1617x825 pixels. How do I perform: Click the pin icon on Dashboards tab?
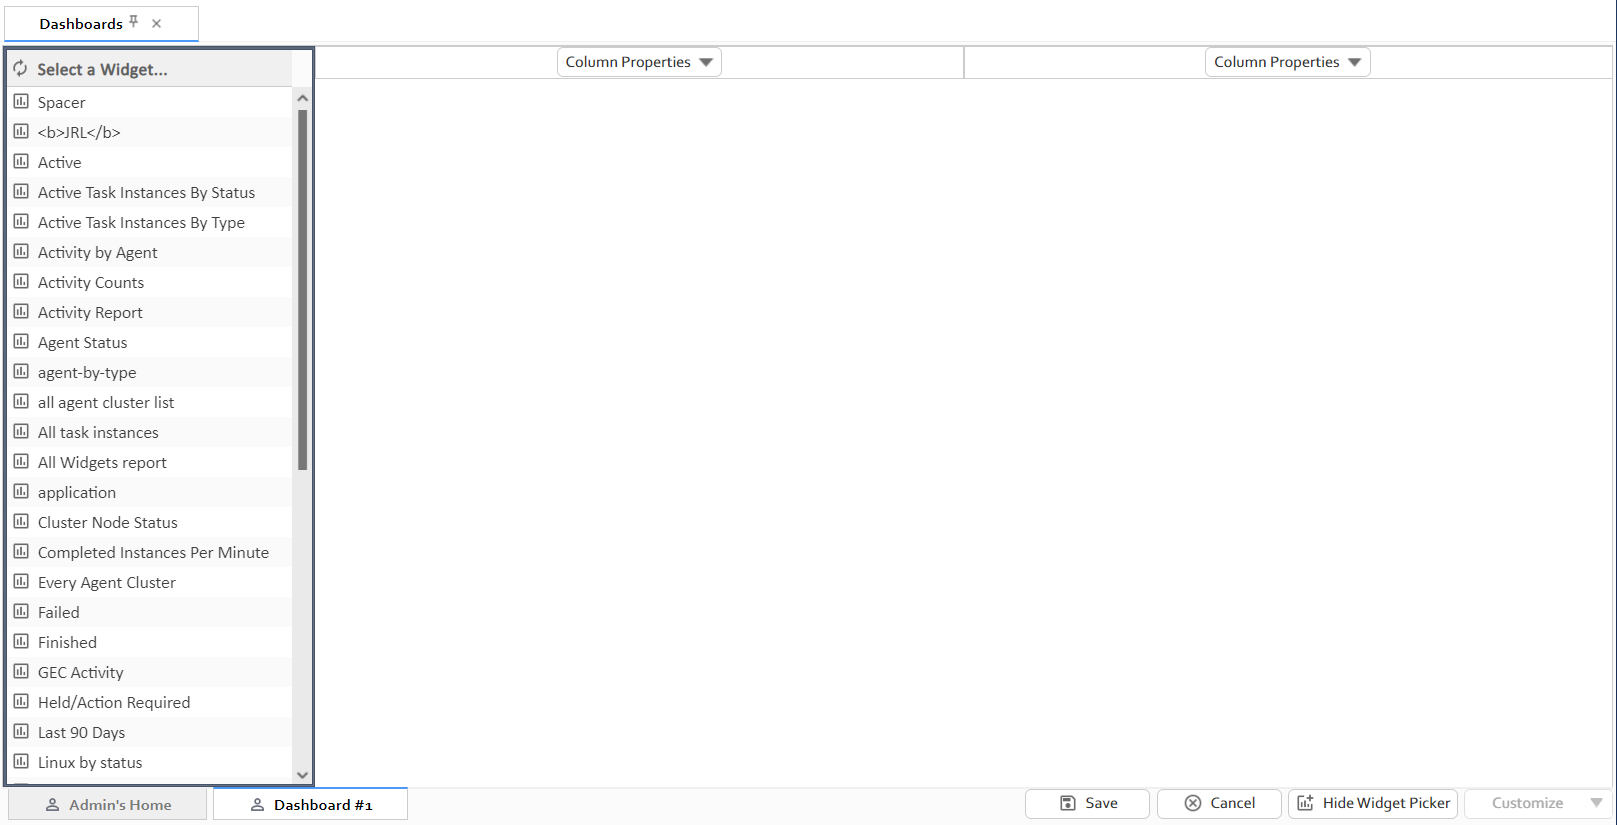coord(134,22)
